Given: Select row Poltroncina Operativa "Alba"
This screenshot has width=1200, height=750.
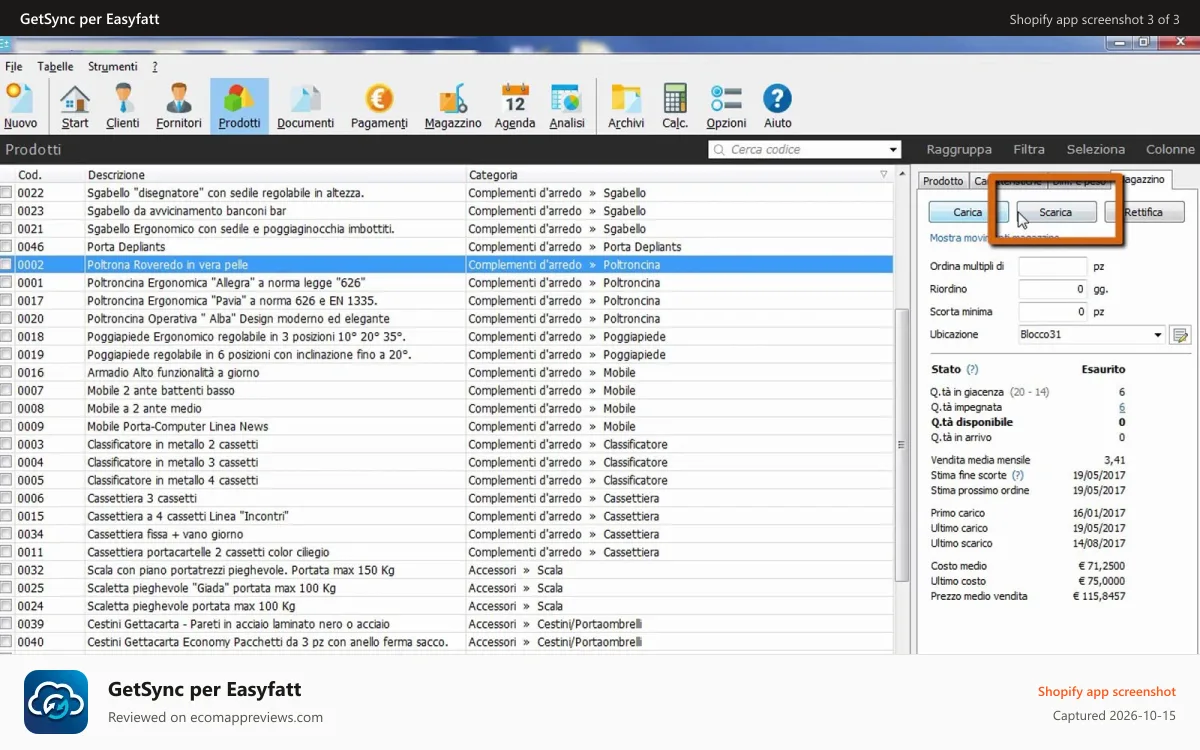Looking at the screenshot, I should [x=447, y=319].
